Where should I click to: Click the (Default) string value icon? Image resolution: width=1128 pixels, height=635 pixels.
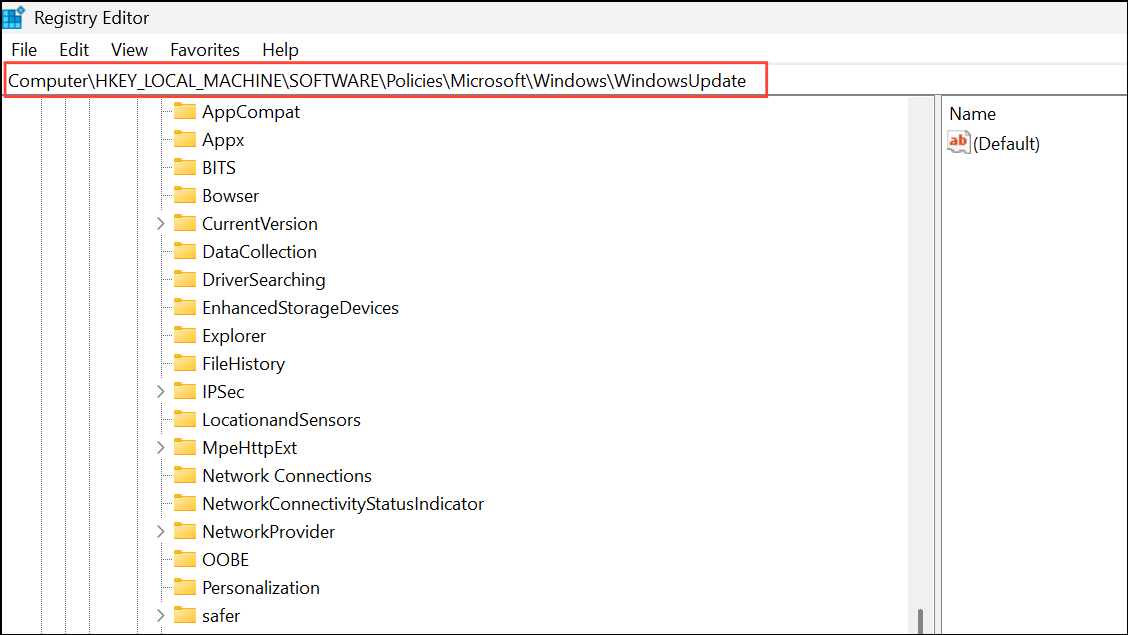[x=958, y=143]
